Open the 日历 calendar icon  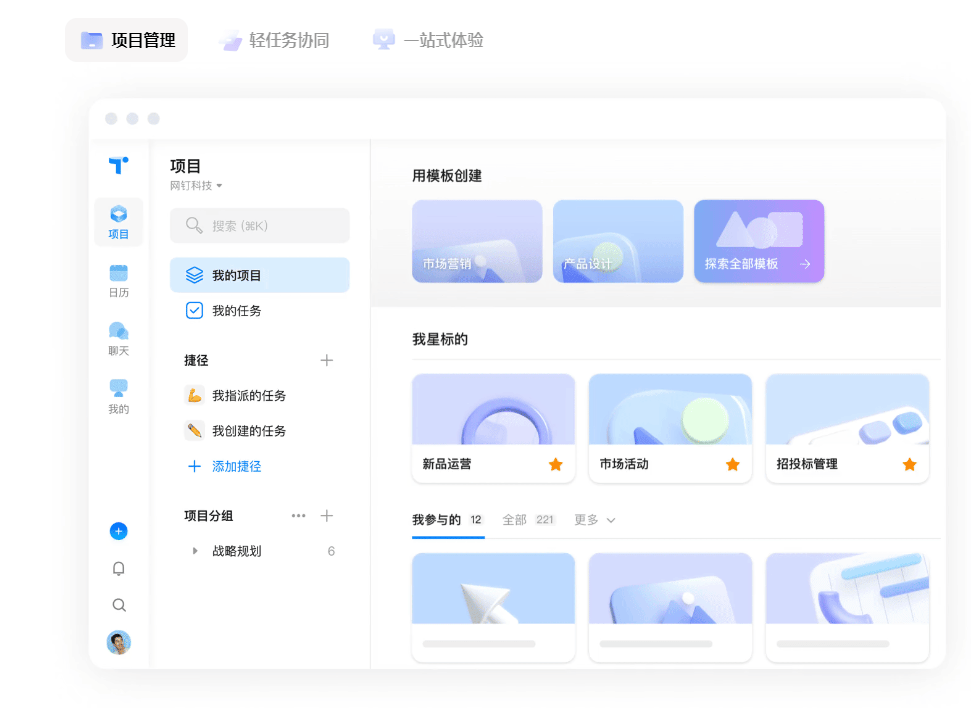pos(119,280)
